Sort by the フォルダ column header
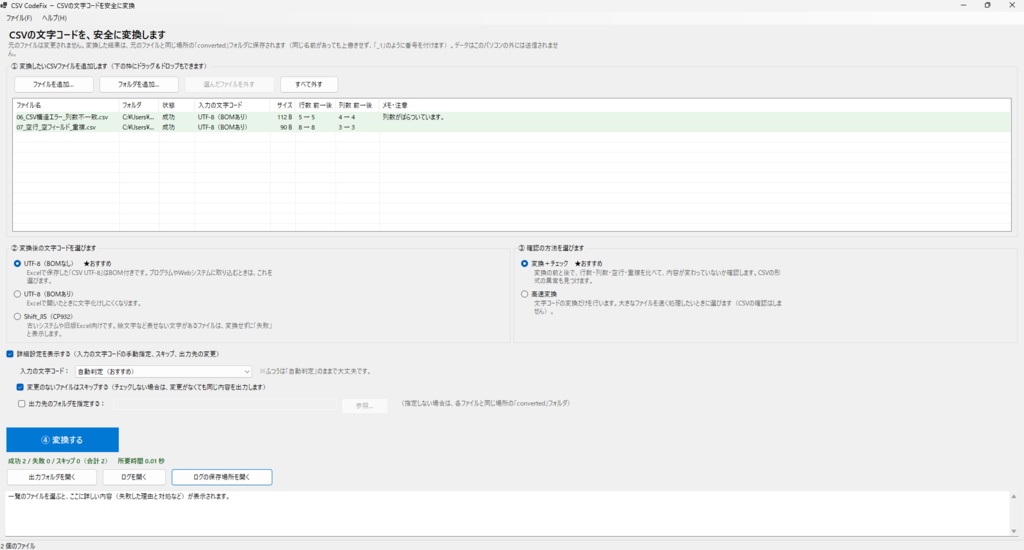The width and height of the screenshot is (1024, 550). click(139, 105)
